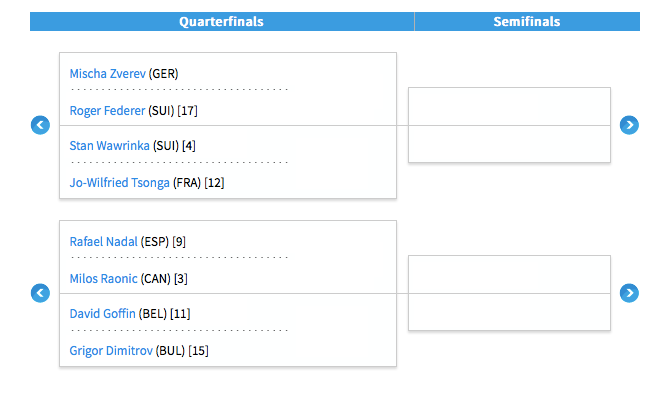The image size is (660, 405).
Task: Open Rafael Nadal player profile
Action: (104, 242)
